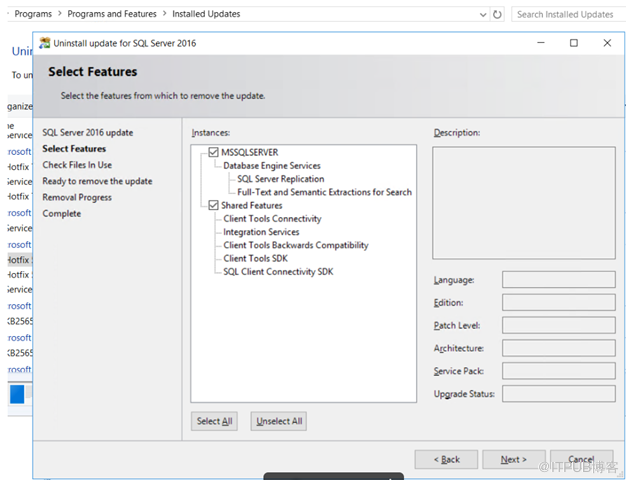Select Full-Text and Semantic Extractions for Search

[324, 192]
